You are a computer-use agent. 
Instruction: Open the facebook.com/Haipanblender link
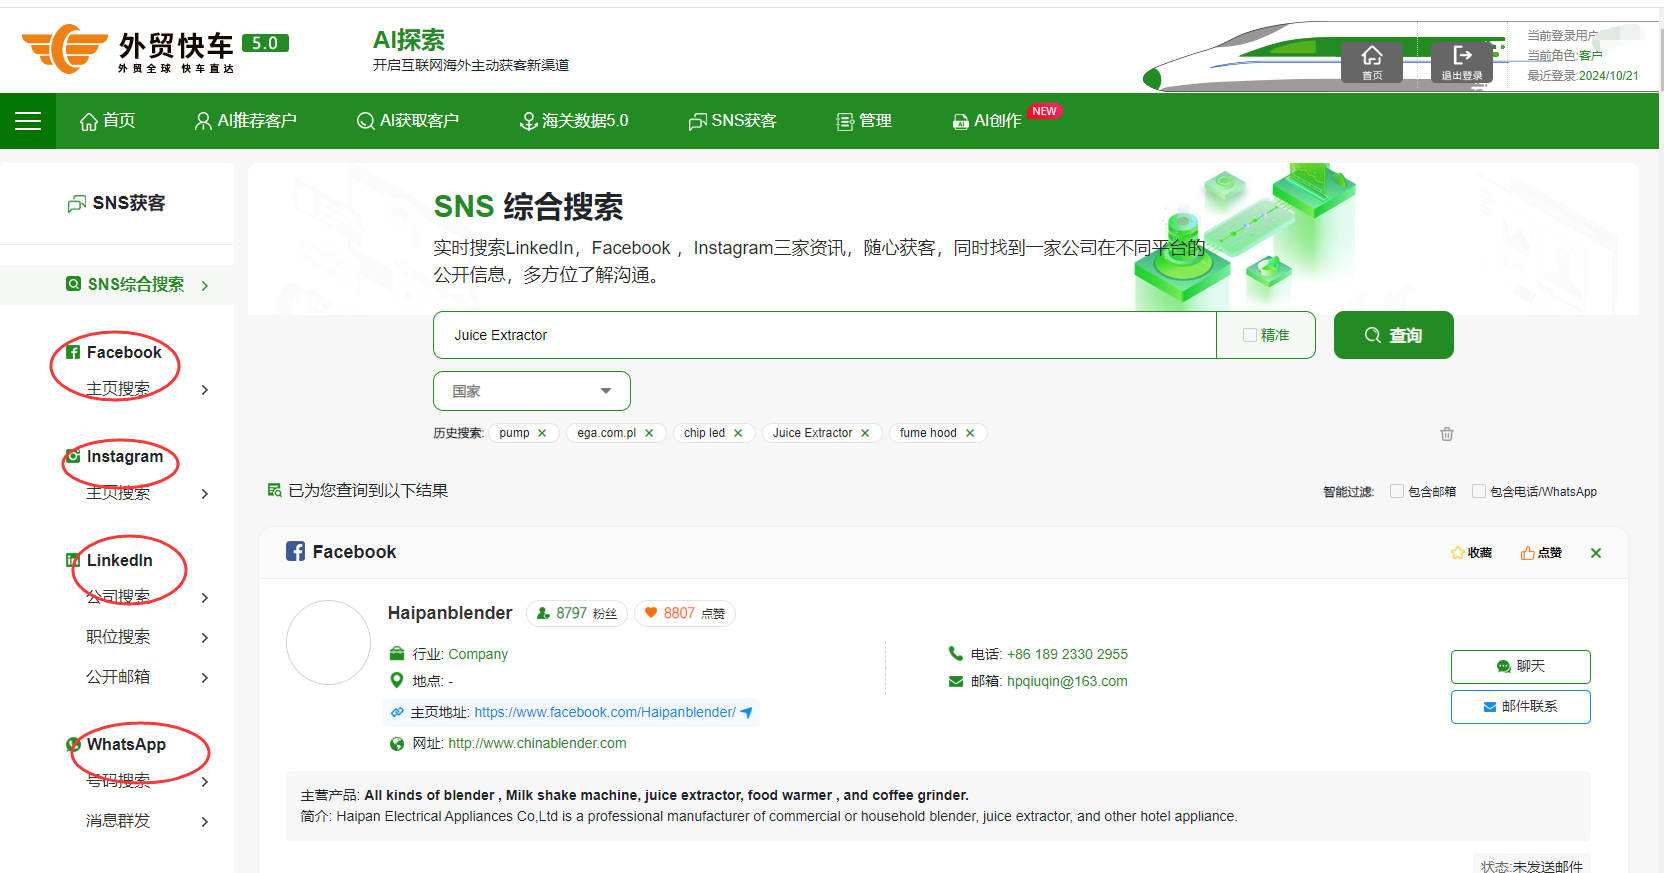(605, 712)
